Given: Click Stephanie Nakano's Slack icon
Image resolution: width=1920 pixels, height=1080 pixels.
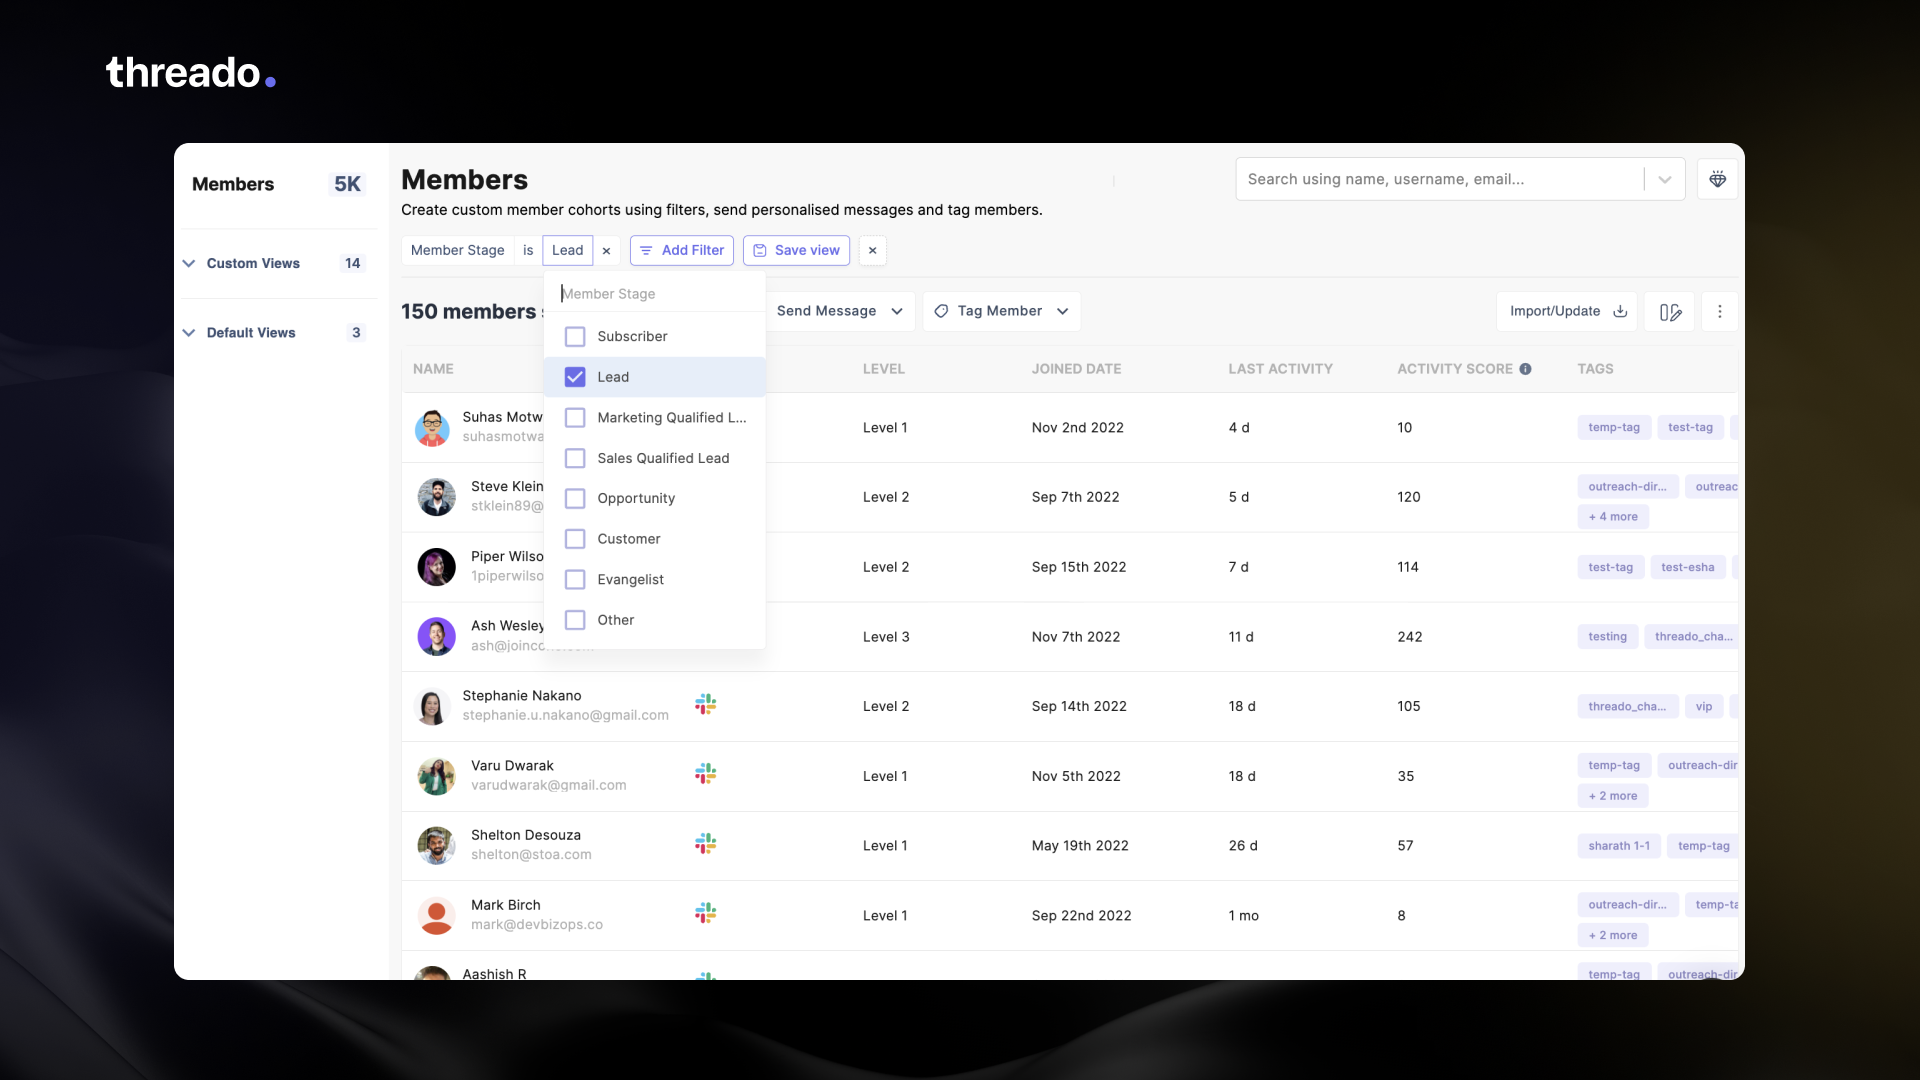Looking at the screenshot, I should pyautogui.click(x=705, y=705).
